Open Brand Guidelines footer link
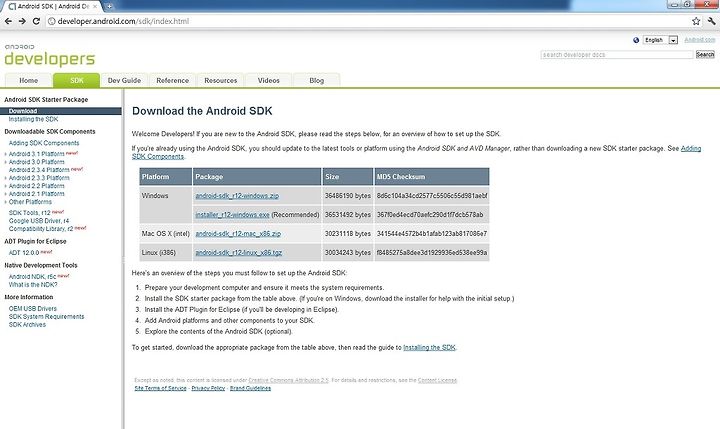Image resolution: width=720 pixels, height=429 pixels. click(250, 388)
